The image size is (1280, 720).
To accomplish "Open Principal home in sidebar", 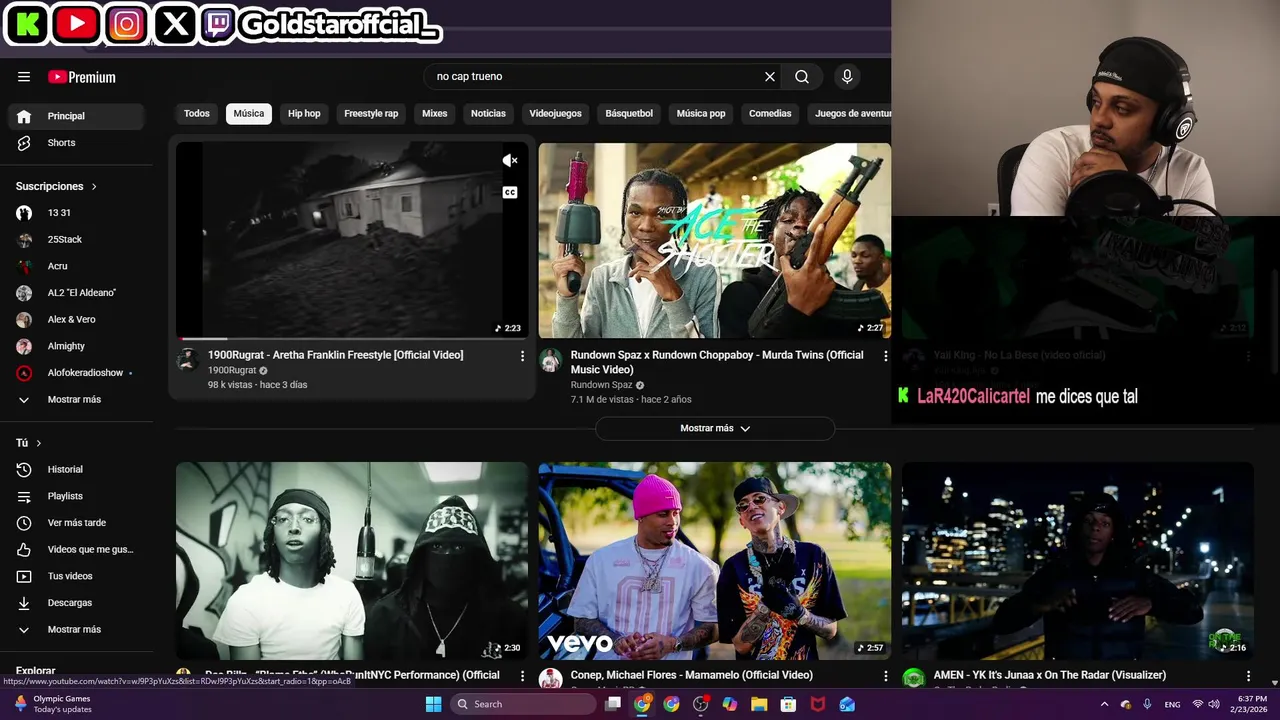I will pos(76,116).
